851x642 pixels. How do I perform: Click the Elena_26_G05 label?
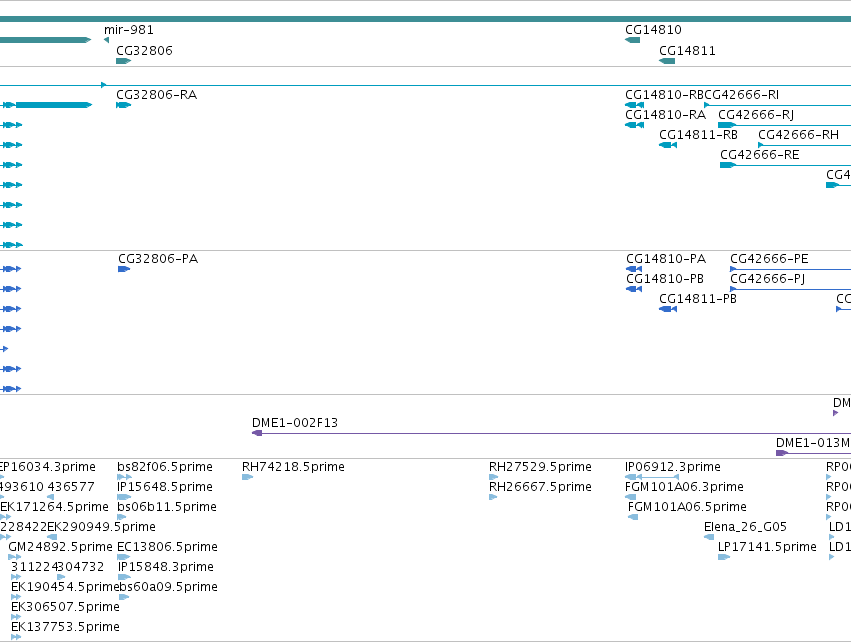745,527
